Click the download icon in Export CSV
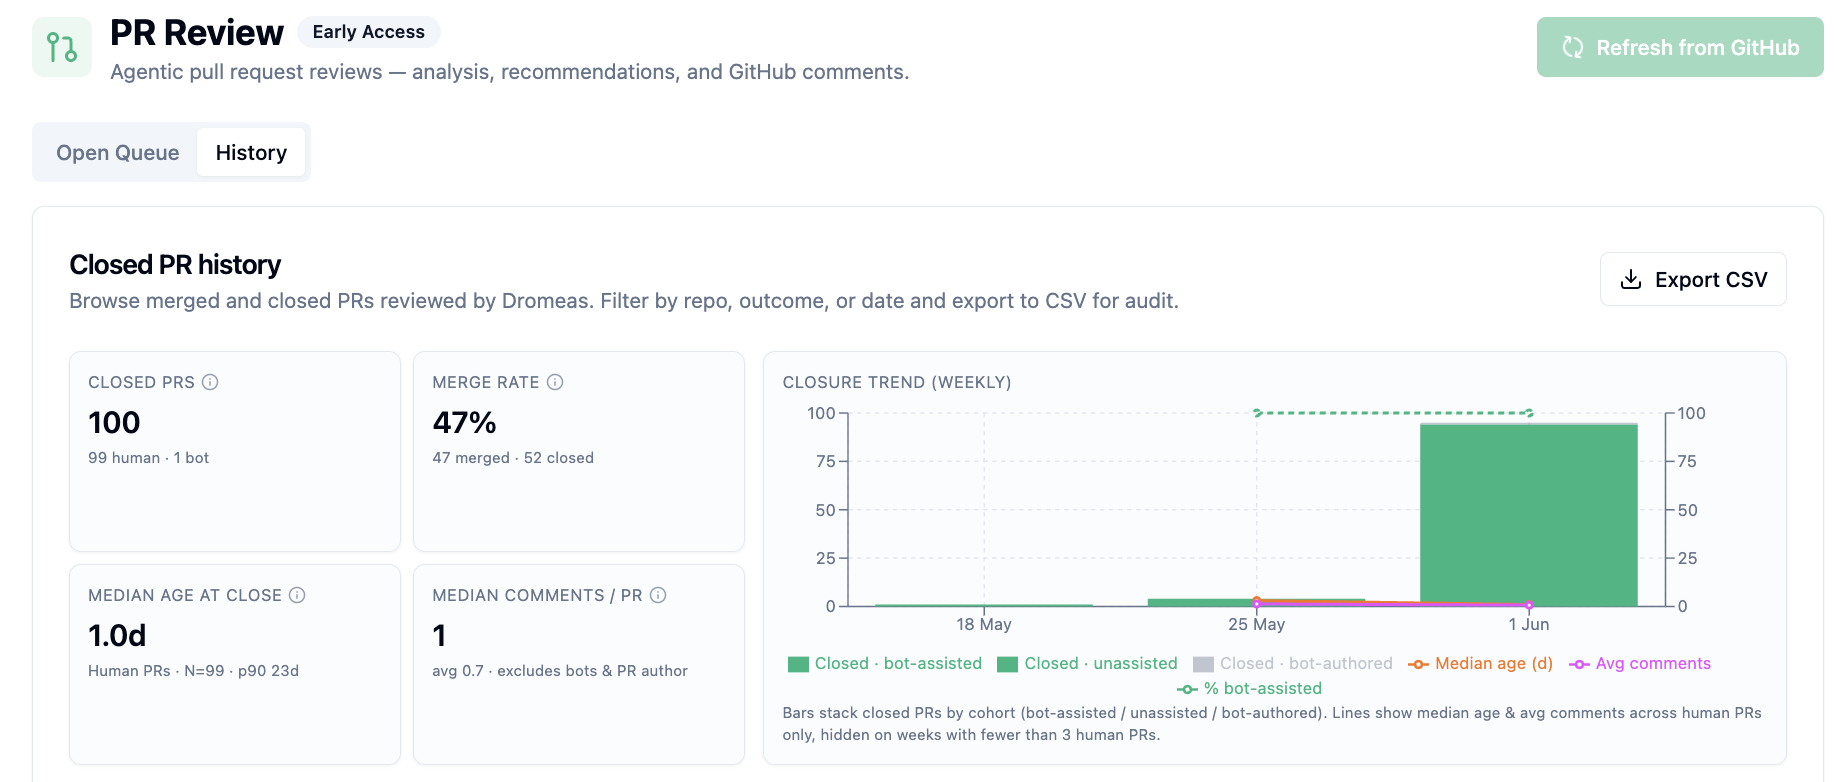Viewport: 1836px width, 782px height. tap(1631, 279)
